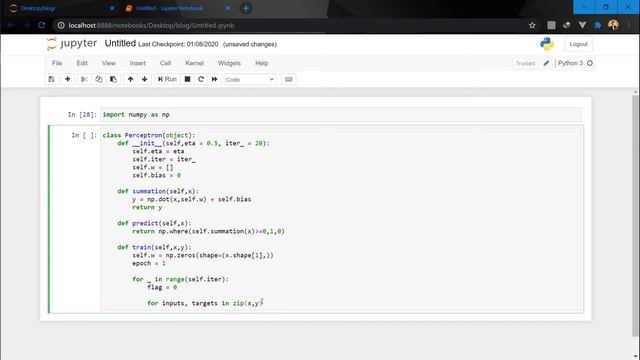Restart the kernel icon
The image size is (640, 360).
pyautogui.click(x=201, y=79)
